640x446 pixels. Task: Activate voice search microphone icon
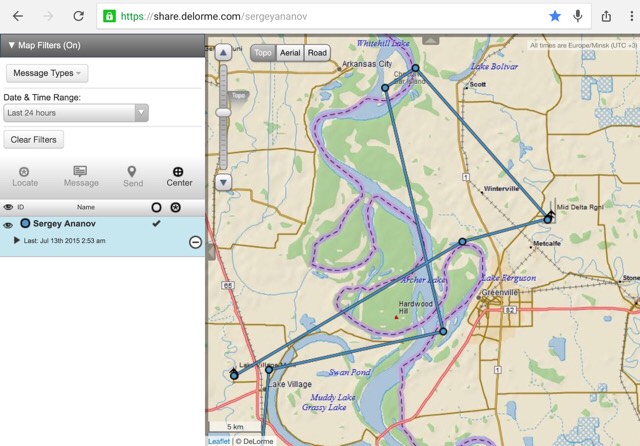[x=578, y=16]
